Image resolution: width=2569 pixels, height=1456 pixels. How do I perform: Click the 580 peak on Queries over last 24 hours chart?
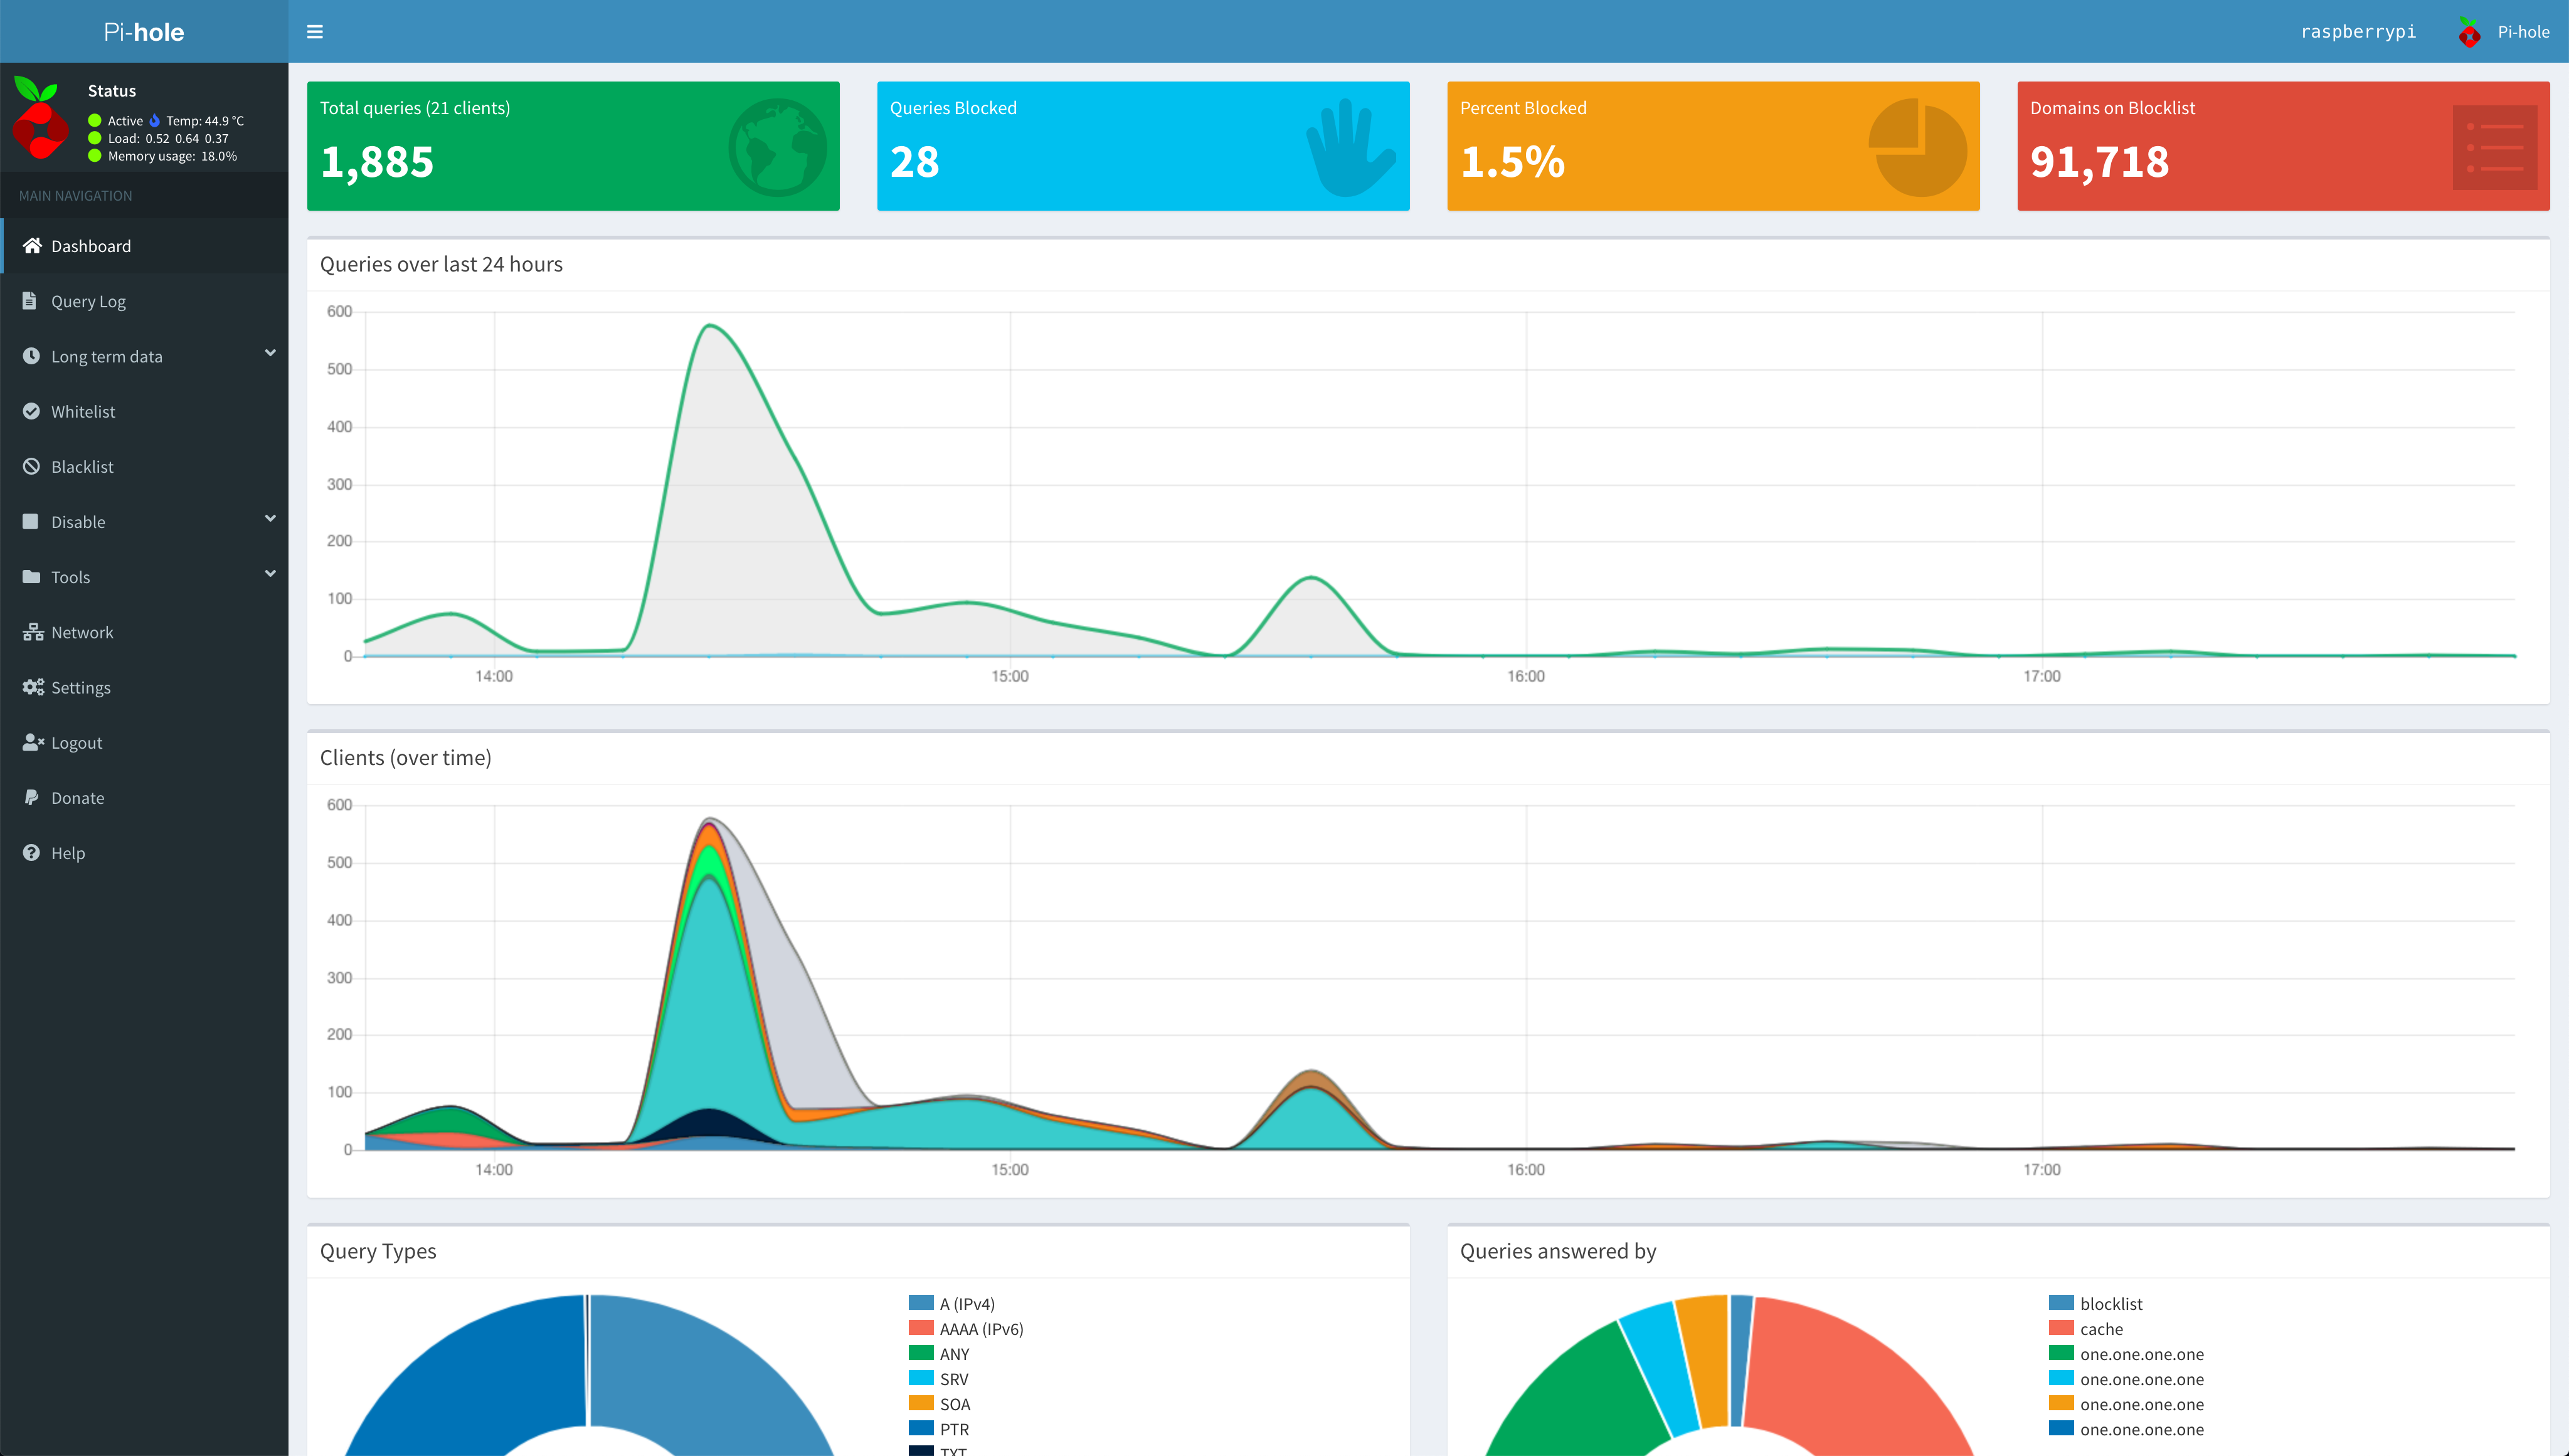tap(709, 325)
